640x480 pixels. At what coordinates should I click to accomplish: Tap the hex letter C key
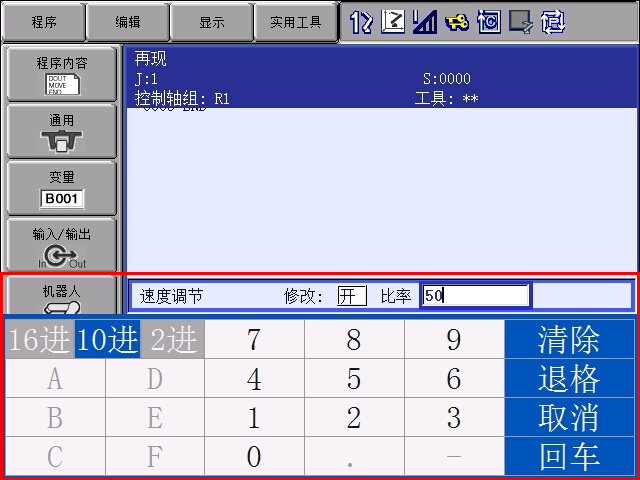tap(55, 456)
